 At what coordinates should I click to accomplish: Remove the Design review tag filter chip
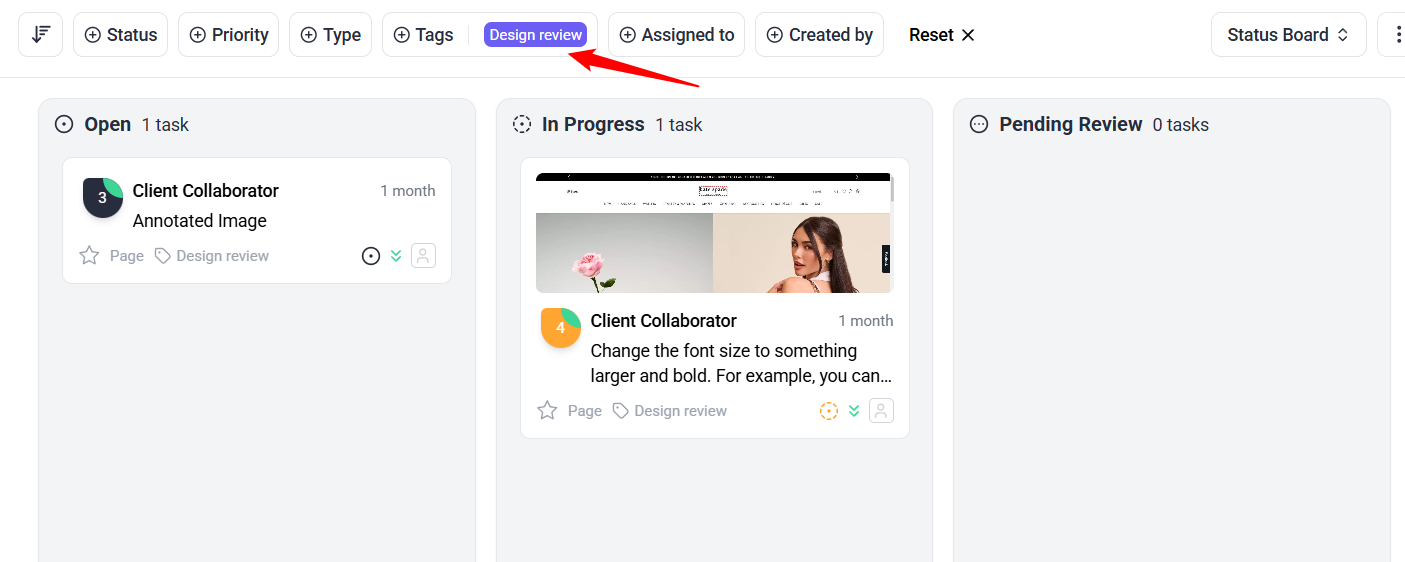point(535,35)
